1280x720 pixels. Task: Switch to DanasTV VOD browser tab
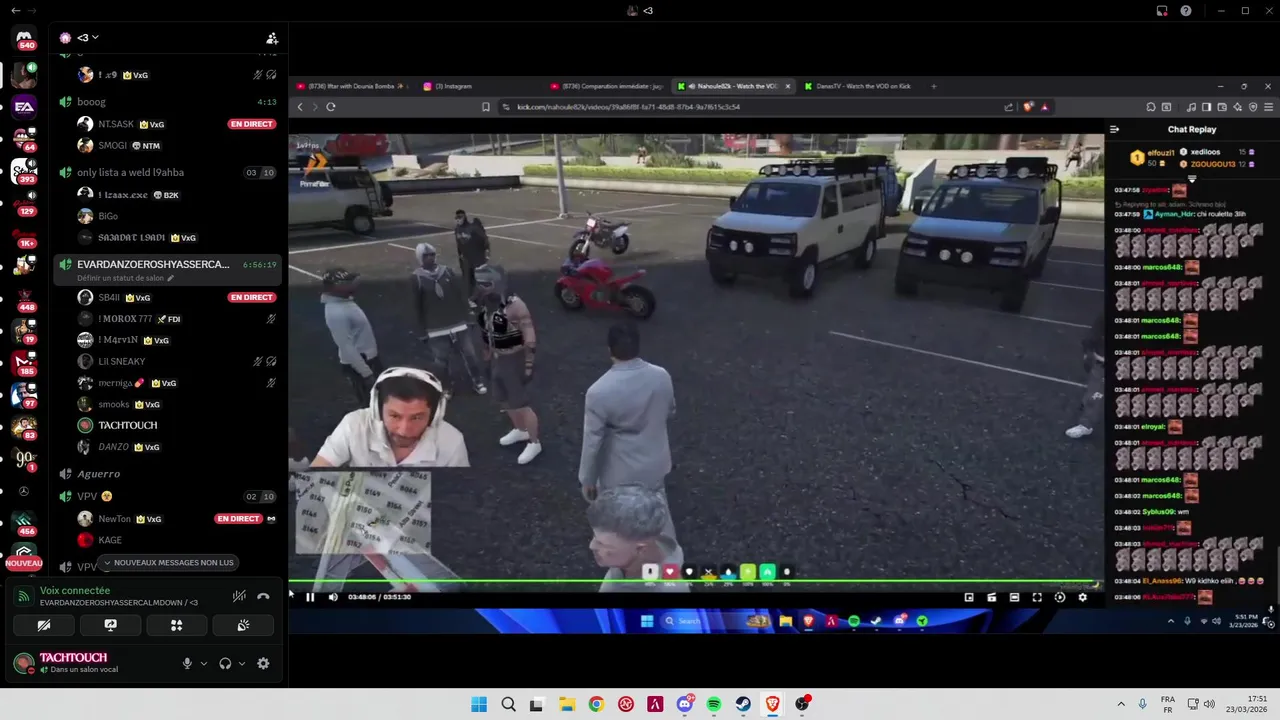pos(862,86)
